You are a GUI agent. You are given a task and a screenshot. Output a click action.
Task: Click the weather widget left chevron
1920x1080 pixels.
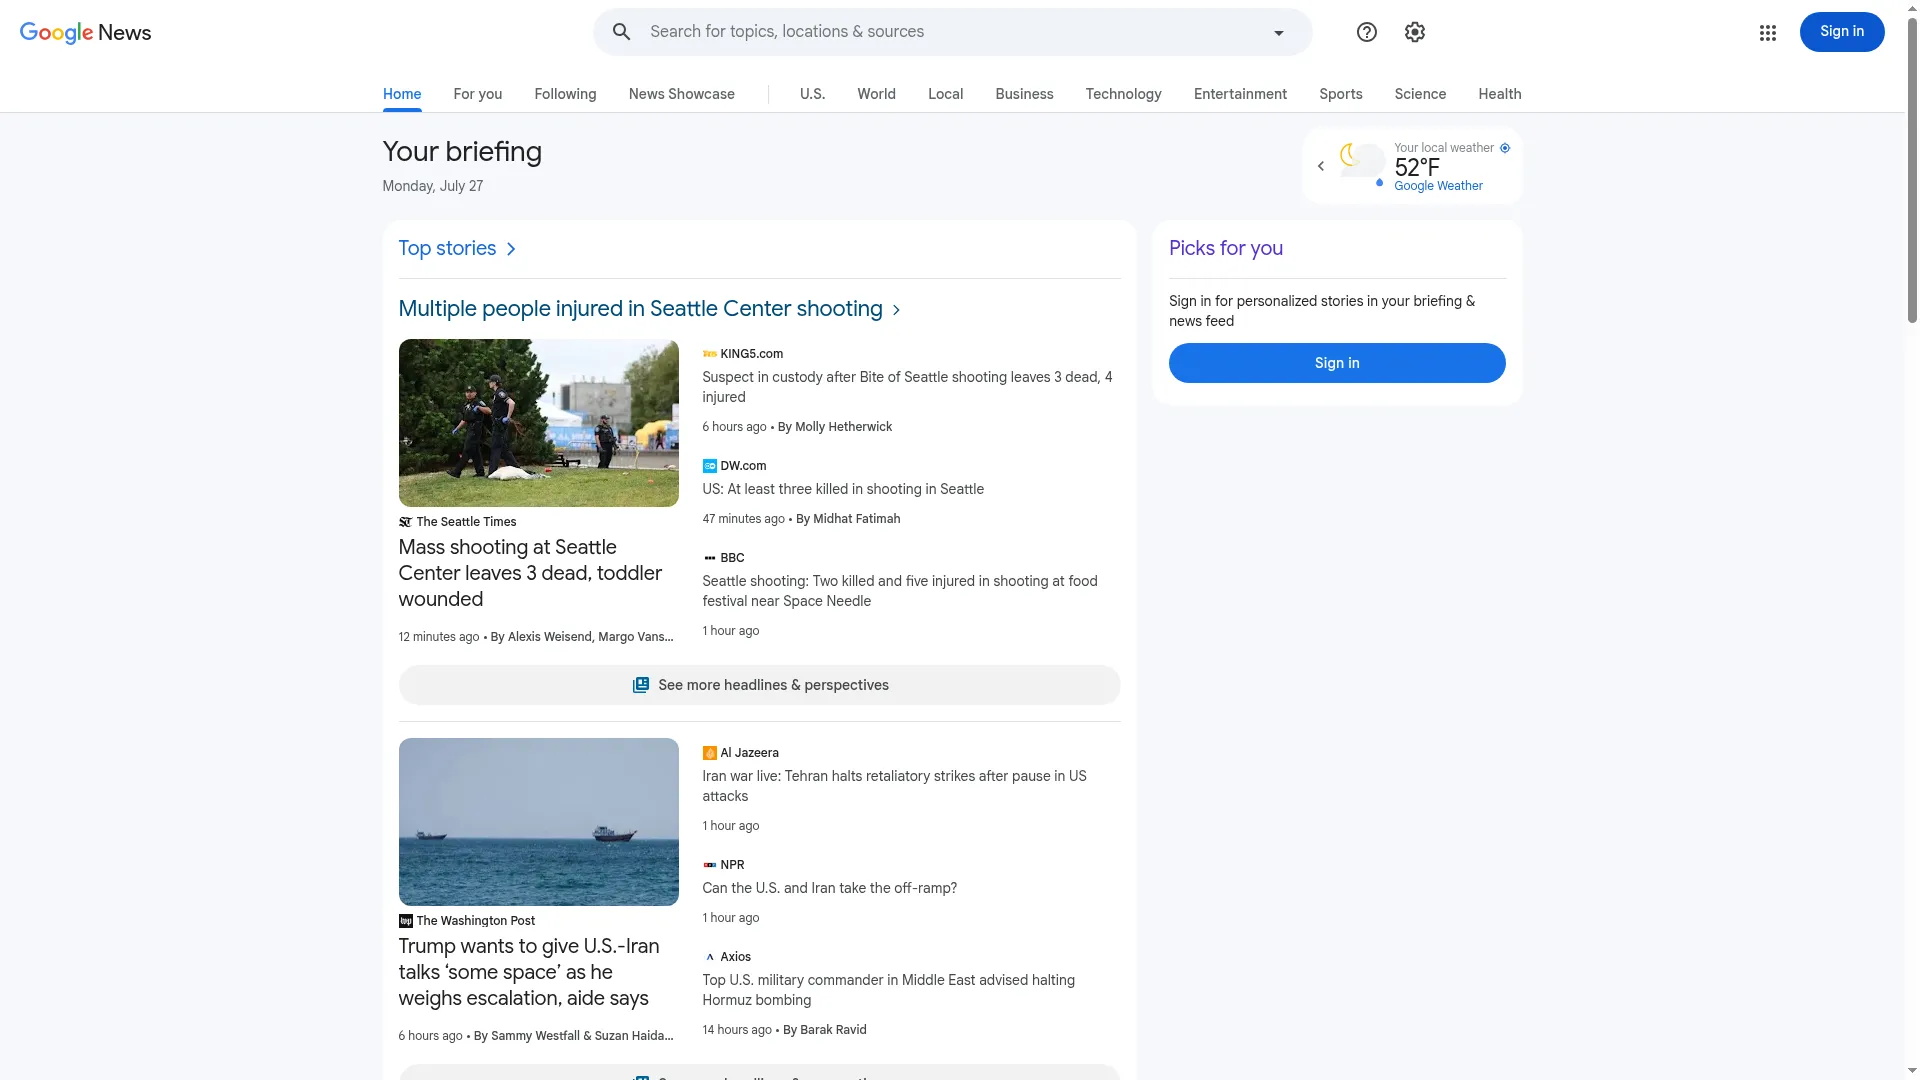point(1320,166)
